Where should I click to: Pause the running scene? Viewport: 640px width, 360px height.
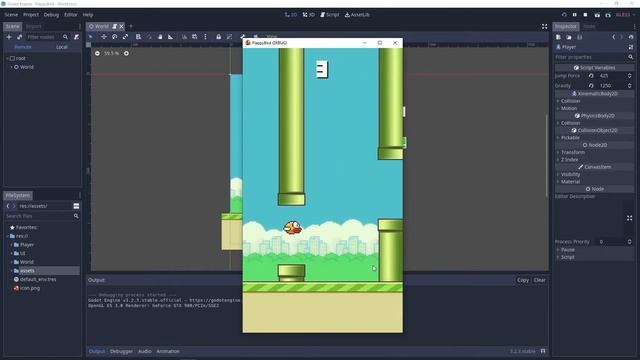575,15
